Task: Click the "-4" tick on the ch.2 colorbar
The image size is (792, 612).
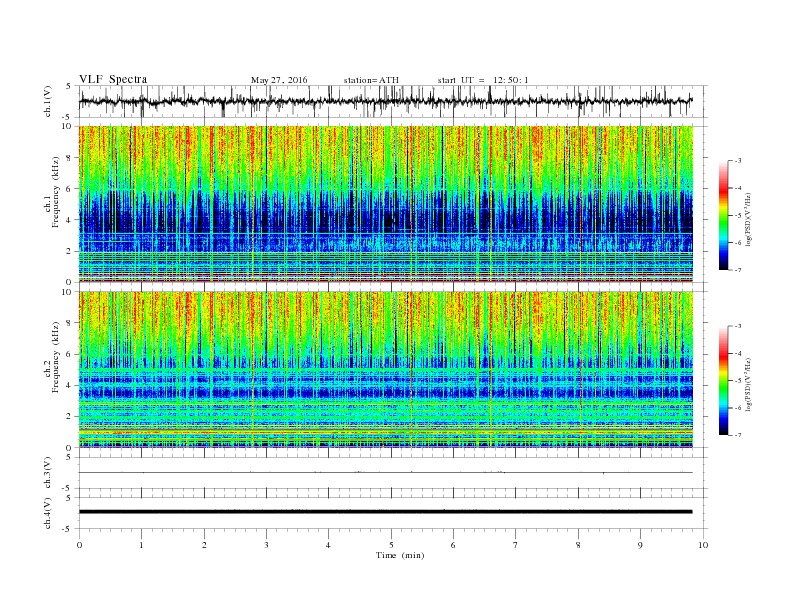Action: 737,353
